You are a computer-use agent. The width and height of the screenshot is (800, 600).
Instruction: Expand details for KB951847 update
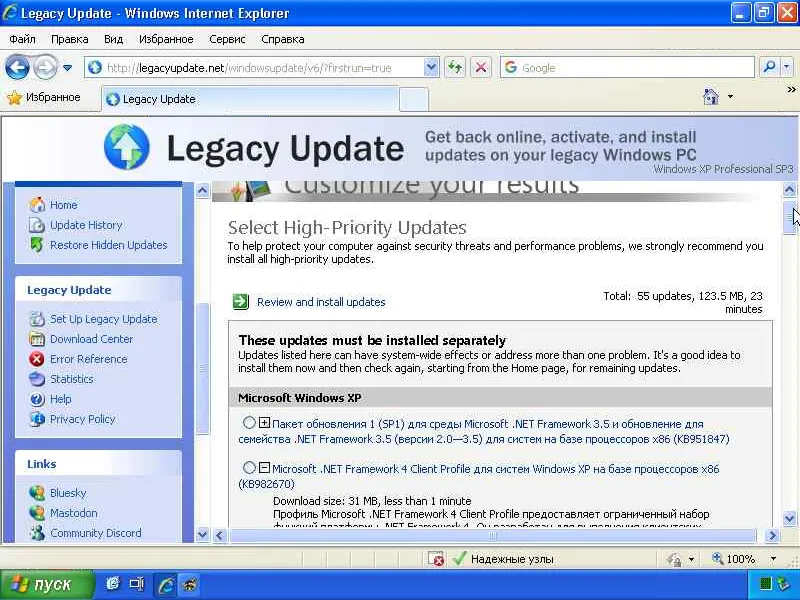(264, 423)
